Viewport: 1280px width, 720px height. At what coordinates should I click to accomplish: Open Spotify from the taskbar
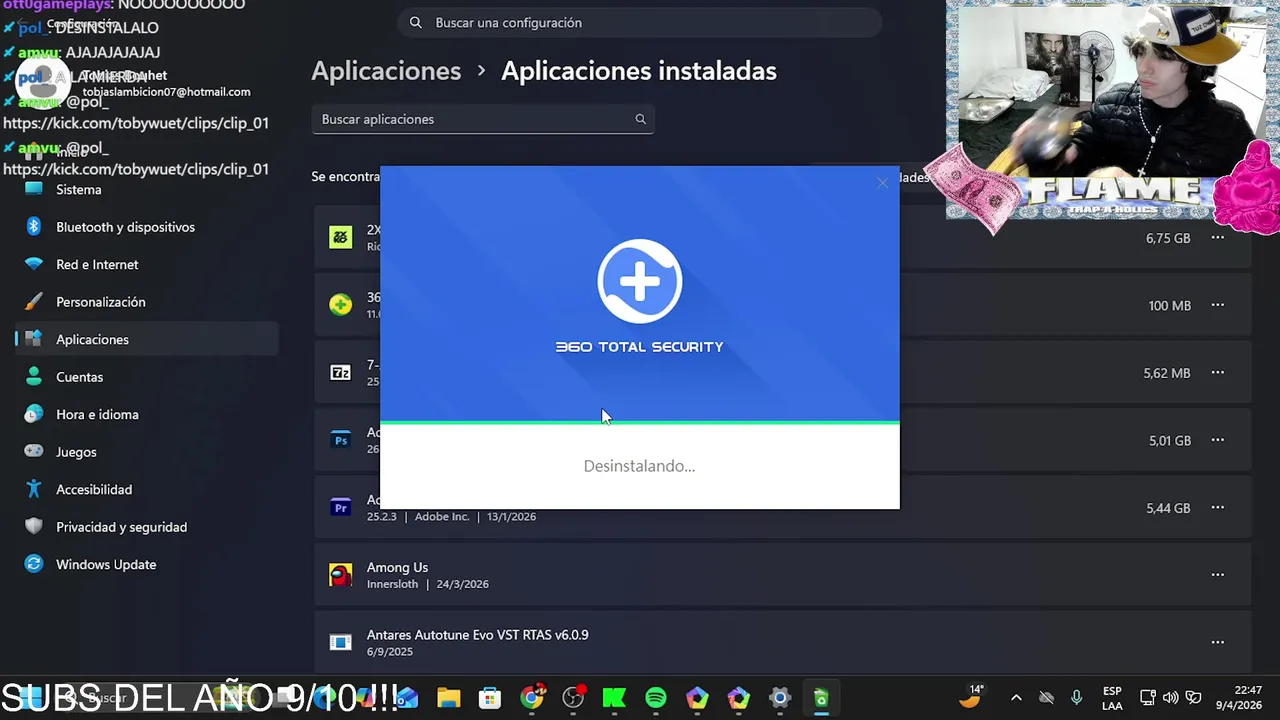pos(656,698)
